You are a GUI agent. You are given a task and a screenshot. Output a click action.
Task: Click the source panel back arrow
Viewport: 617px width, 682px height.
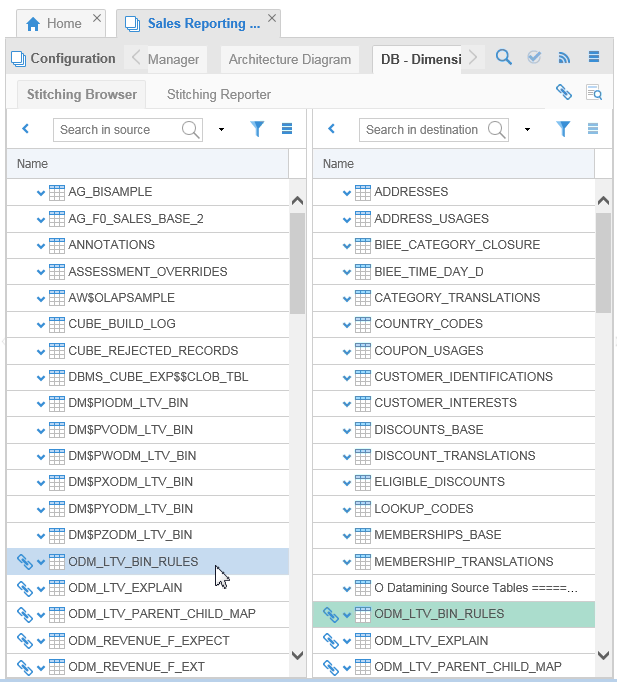(26, 129)
